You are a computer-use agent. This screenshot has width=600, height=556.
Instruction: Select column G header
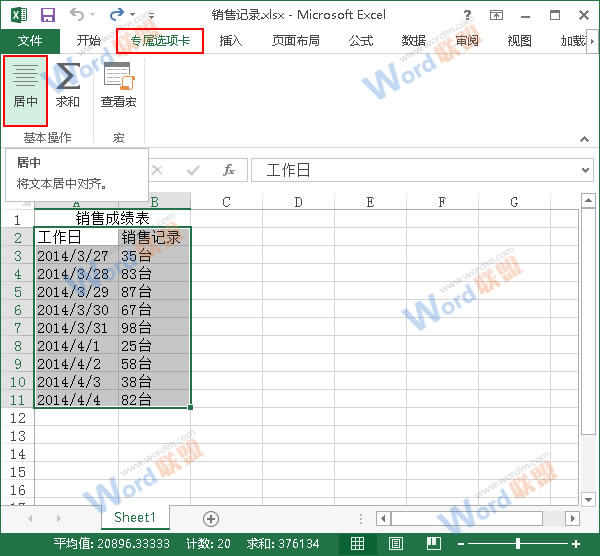pyautogui.click(x=514, y=202)
